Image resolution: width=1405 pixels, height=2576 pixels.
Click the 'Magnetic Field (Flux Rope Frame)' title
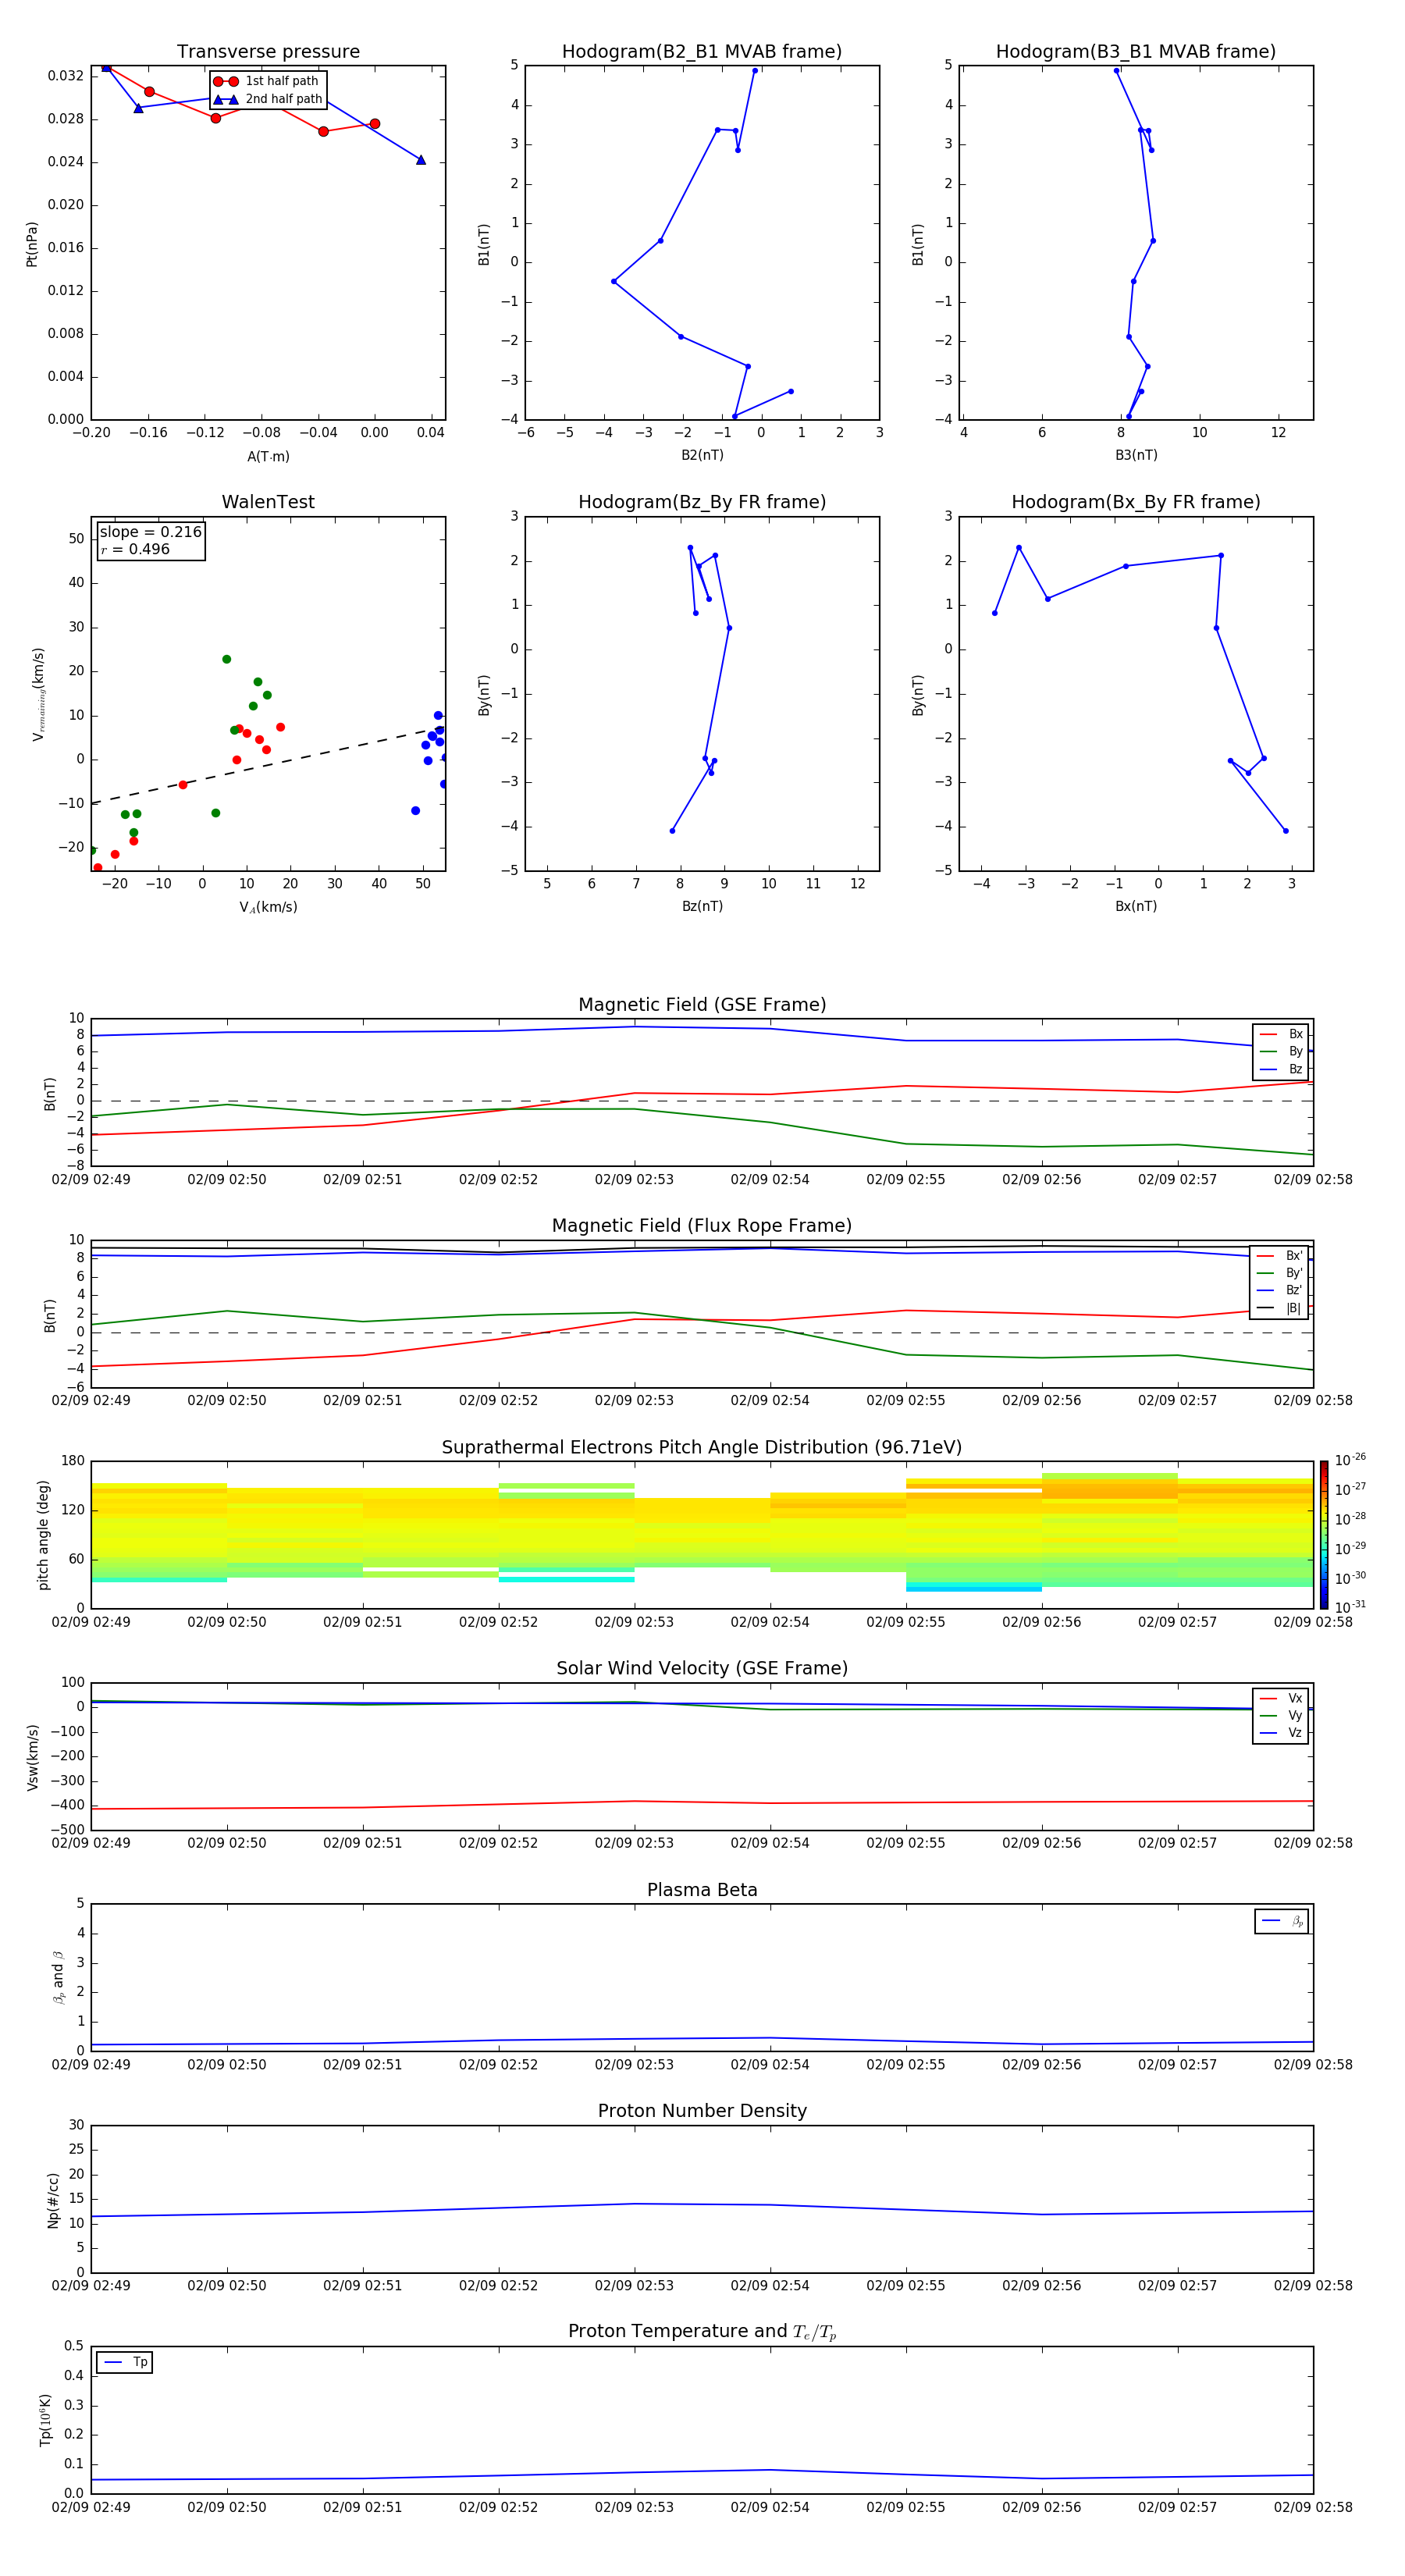(702, 1226)
